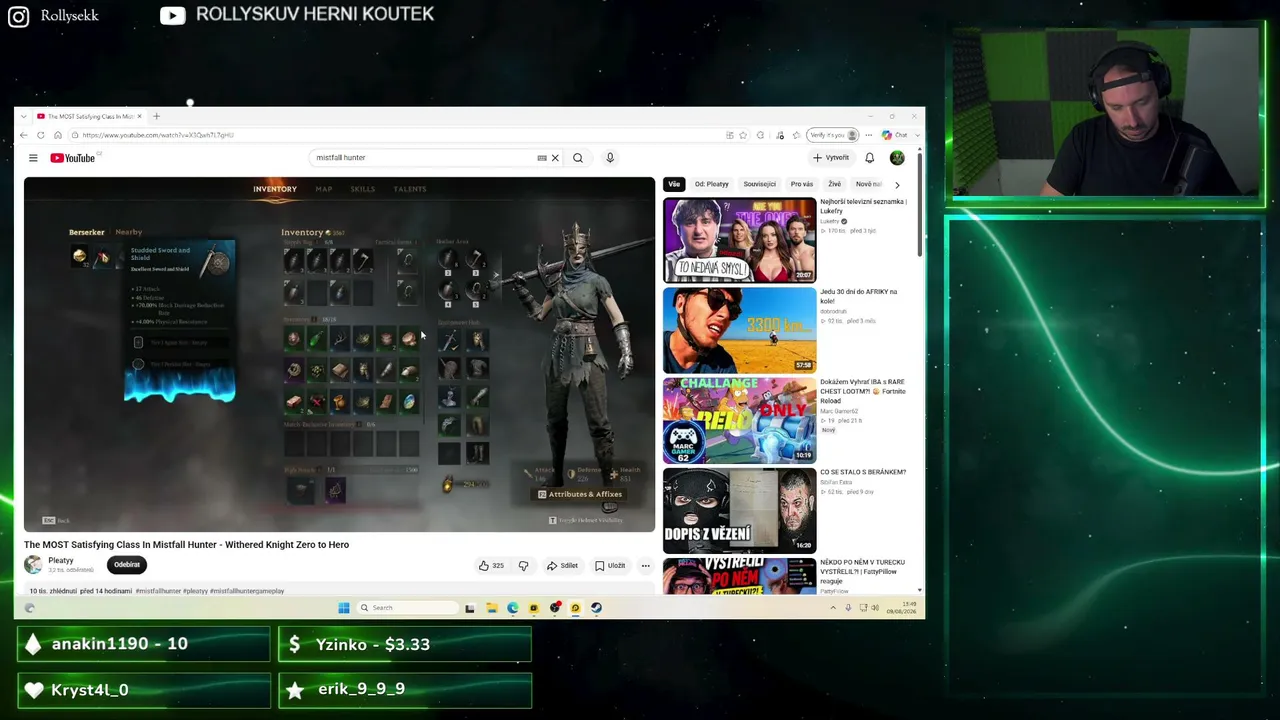Image resolution: width=1280 pixels, height=720 pixels.
Task: Open Microsoft Edge from the taskbar
Action: point(513,608)
